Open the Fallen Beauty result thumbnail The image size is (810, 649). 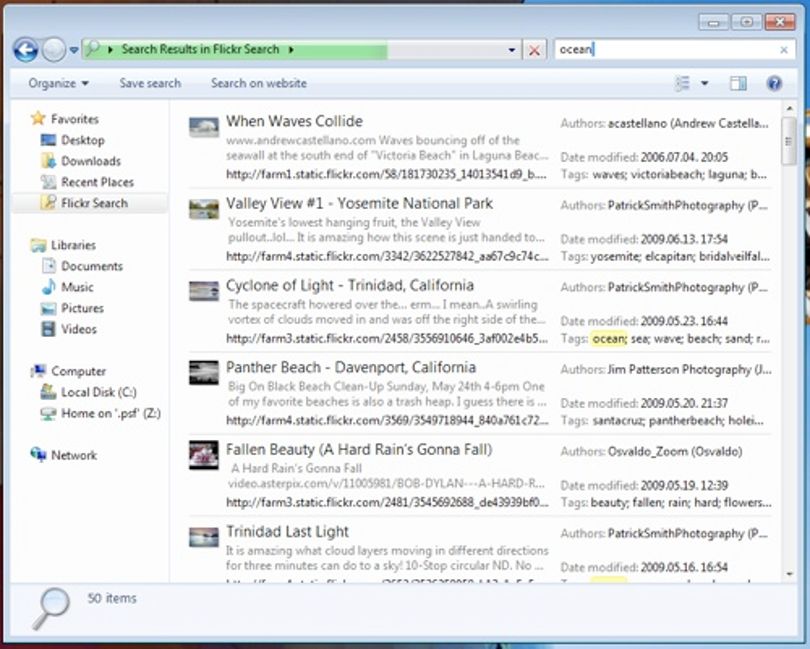coord(204,455)
